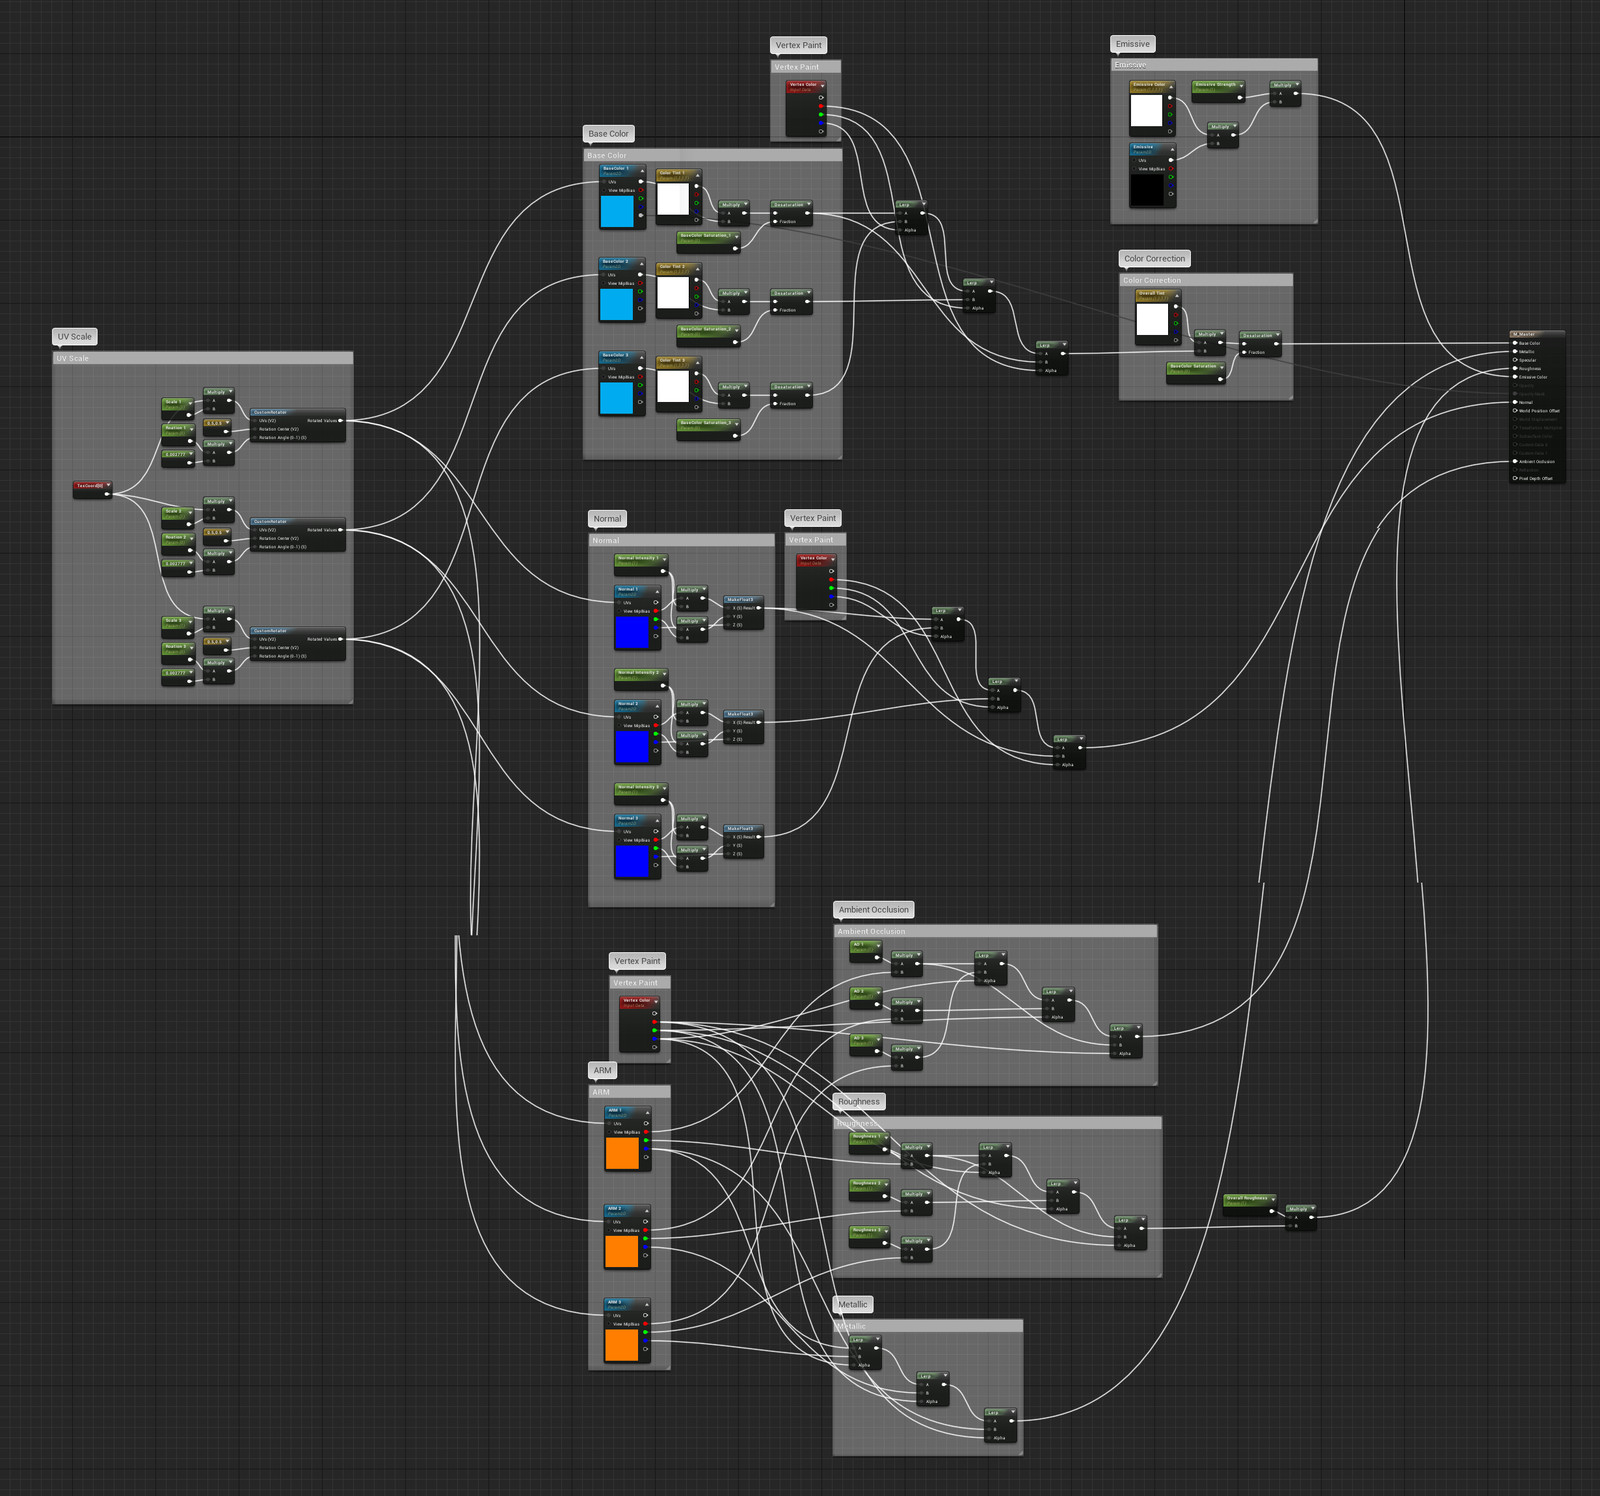Viewport: 1600px width, 1496px height.
Task: Select the ARM 1 orange texture preview
Action: 622,1153
